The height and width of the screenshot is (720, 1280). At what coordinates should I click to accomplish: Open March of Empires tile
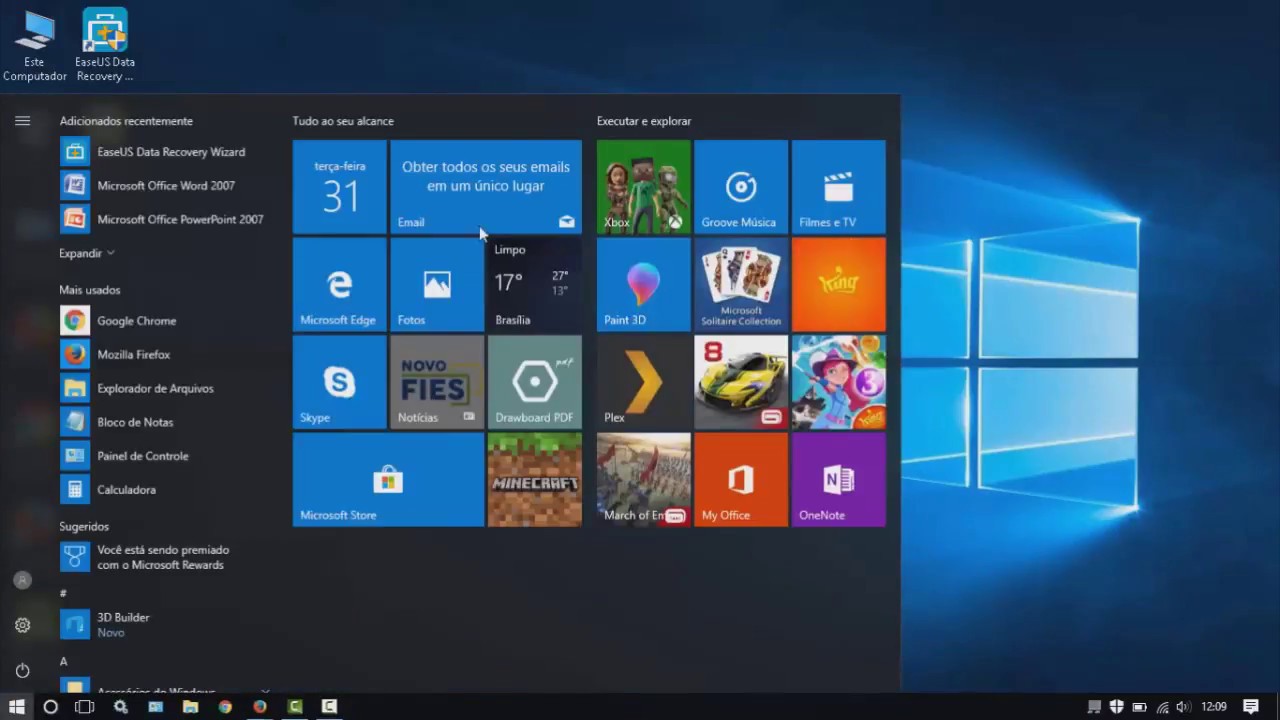[643, 480]
